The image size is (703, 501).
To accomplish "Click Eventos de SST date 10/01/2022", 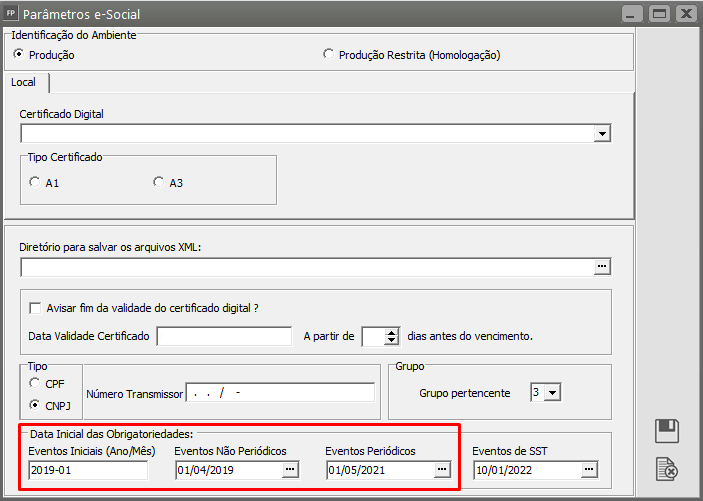I will click(x=528, y=470).
